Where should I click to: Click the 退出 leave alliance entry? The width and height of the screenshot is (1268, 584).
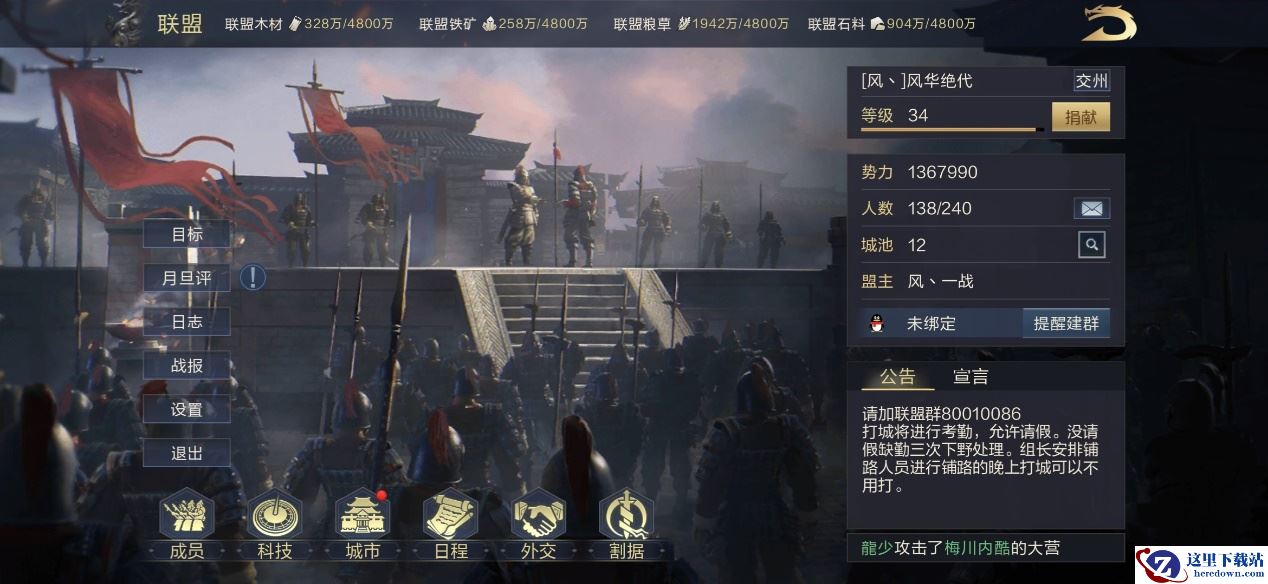point(187,453)
